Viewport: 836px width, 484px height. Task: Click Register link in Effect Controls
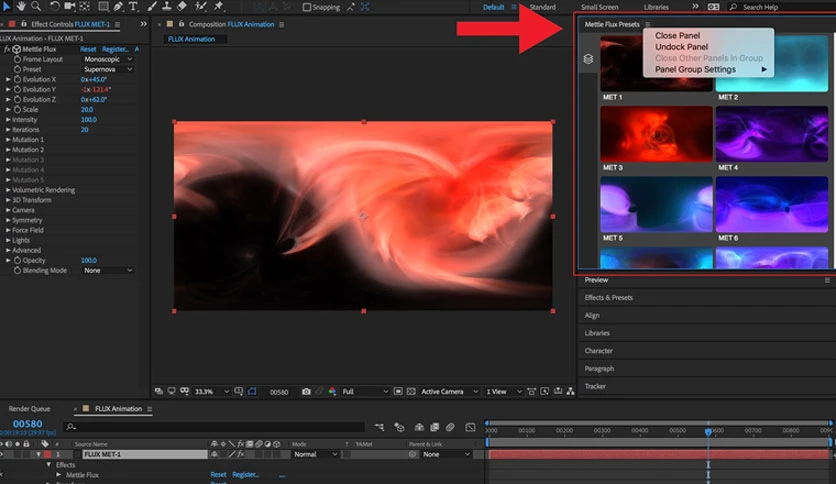(x=115, y=49)
